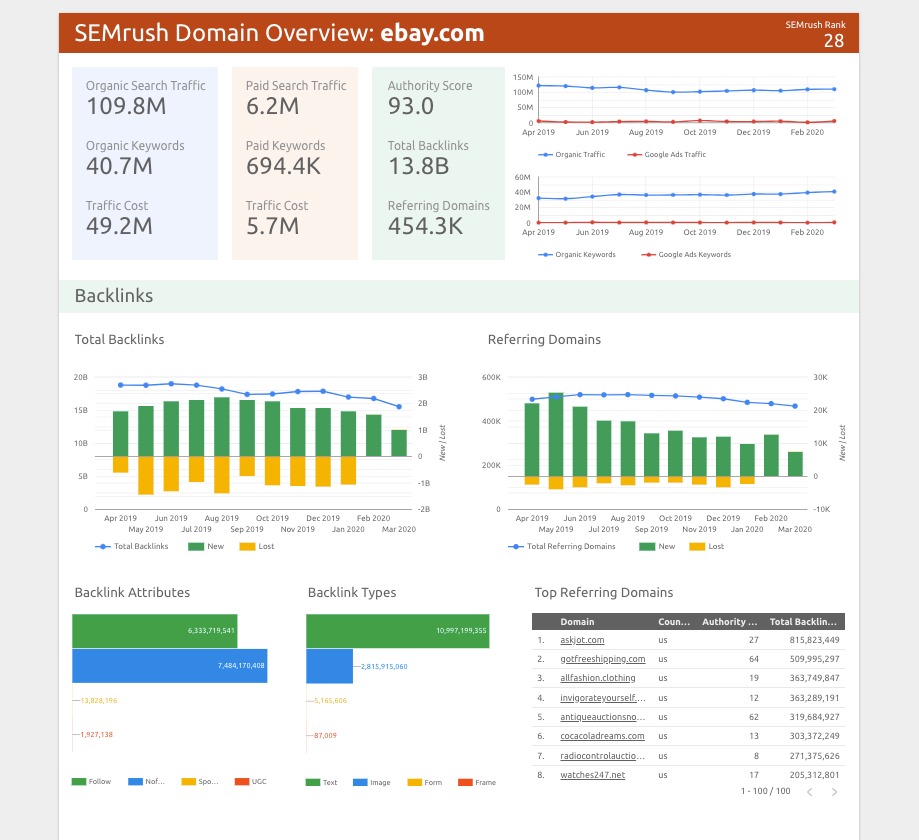The width and height of the screenshot is (919, 840).
Task: Click the SEMrush Rank value 28
Action: point(834,41)
